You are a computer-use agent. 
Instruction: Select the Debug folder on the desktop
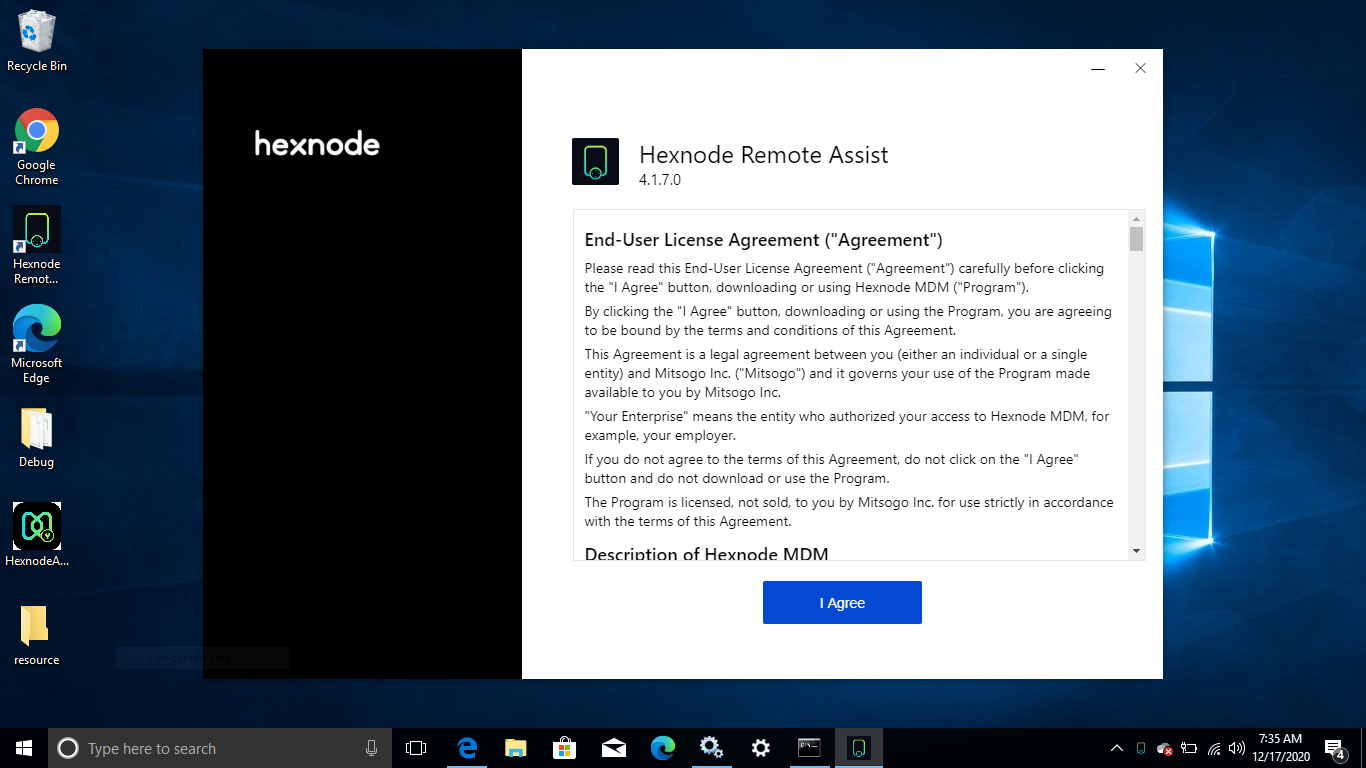(x=37, y=437)
